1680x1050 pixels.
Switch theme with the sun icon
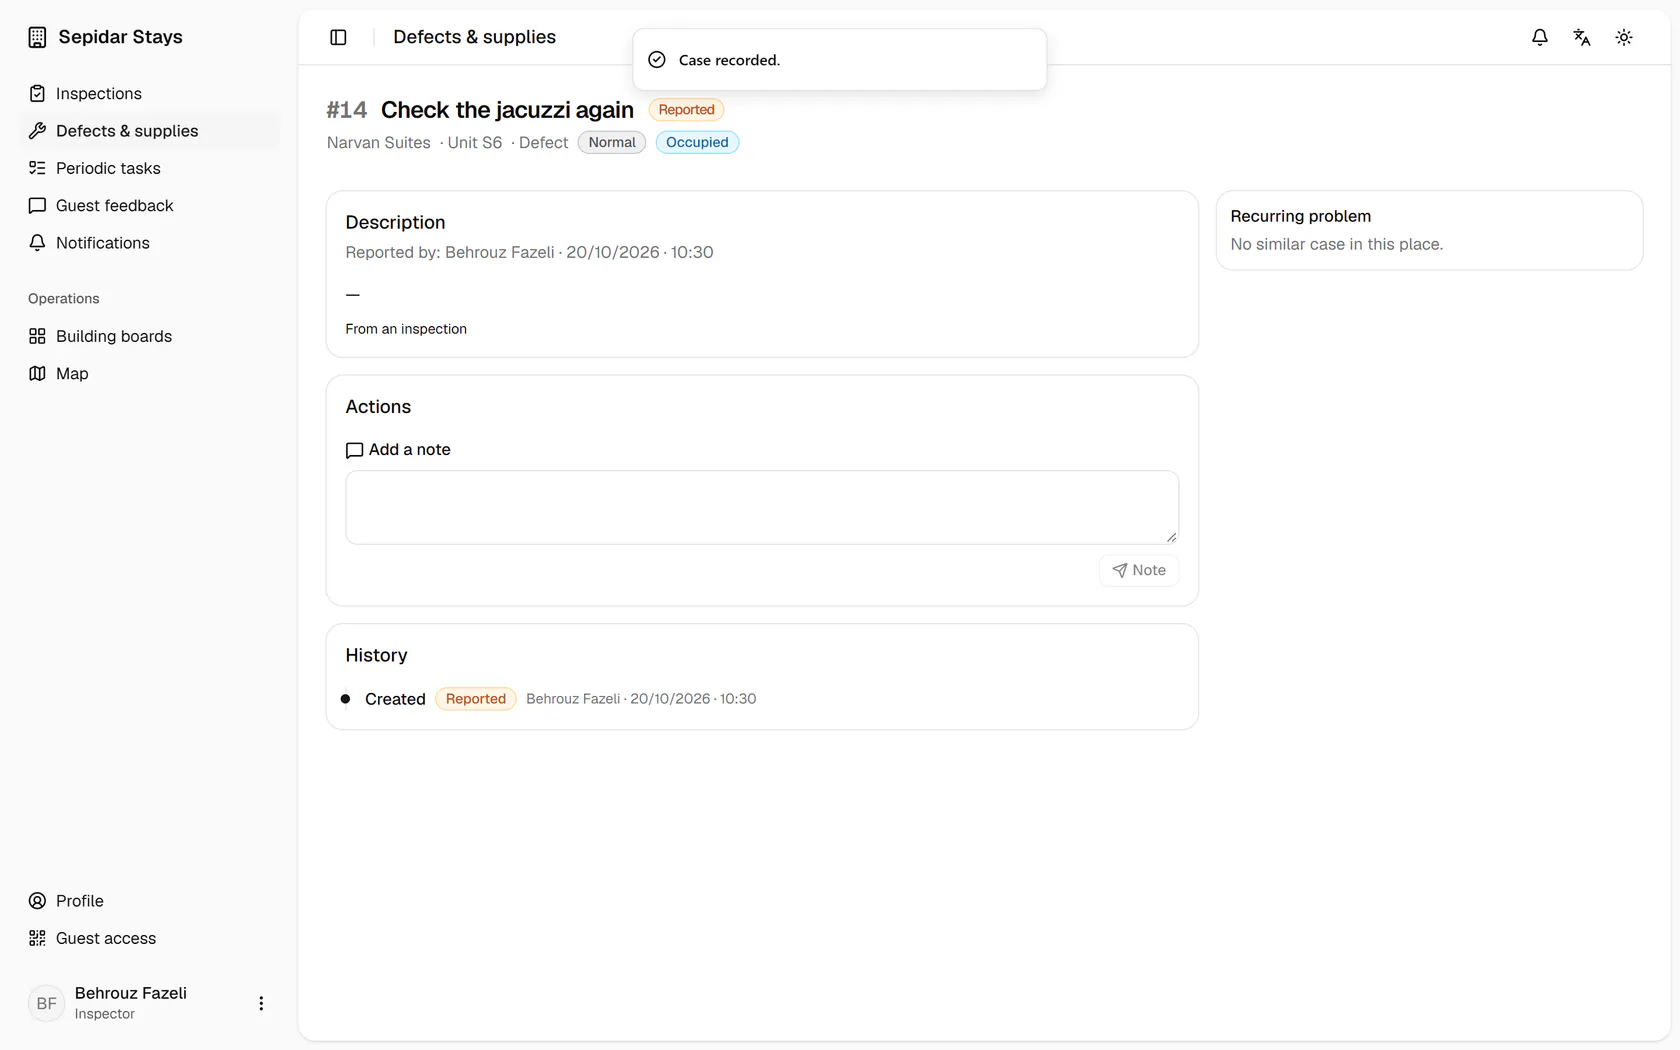point(1624,37)
